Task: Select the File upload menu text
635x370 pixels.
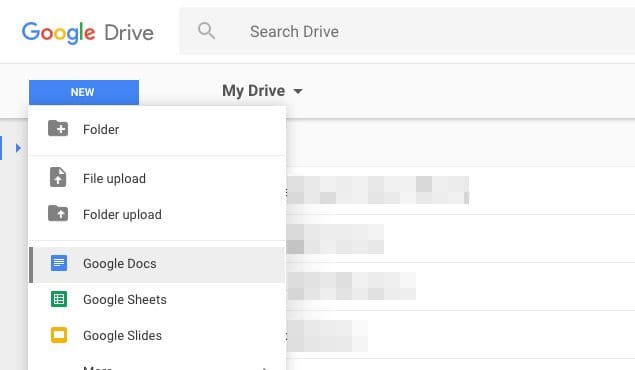Action: (x=114, y=179)
